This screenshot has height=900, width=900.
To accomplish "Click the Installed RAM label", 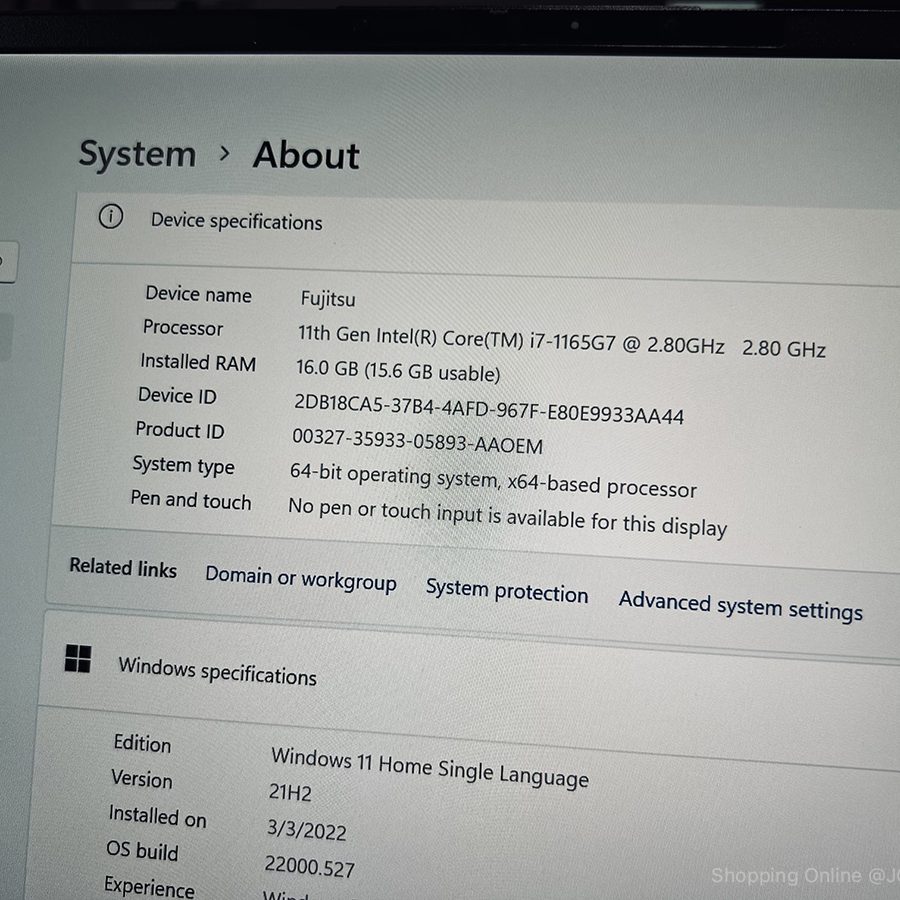I will [x=198, y=363].
